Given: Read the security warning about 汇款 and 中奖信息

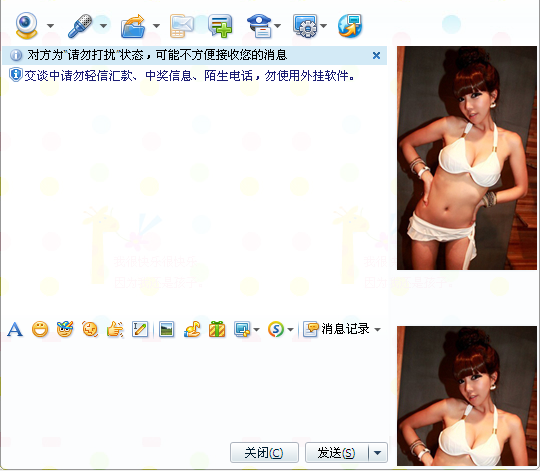Looking at the screenshot, I should tap(189, 75).
